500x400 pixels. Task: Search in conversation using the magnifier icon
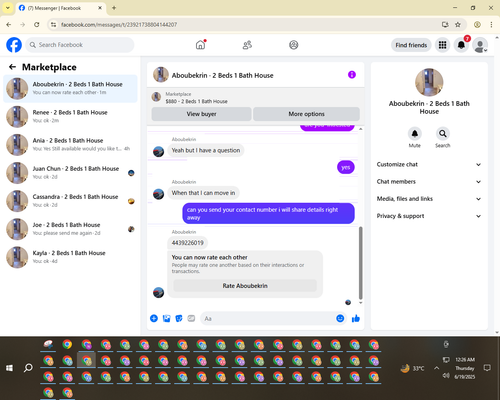(x=443, y=134)
